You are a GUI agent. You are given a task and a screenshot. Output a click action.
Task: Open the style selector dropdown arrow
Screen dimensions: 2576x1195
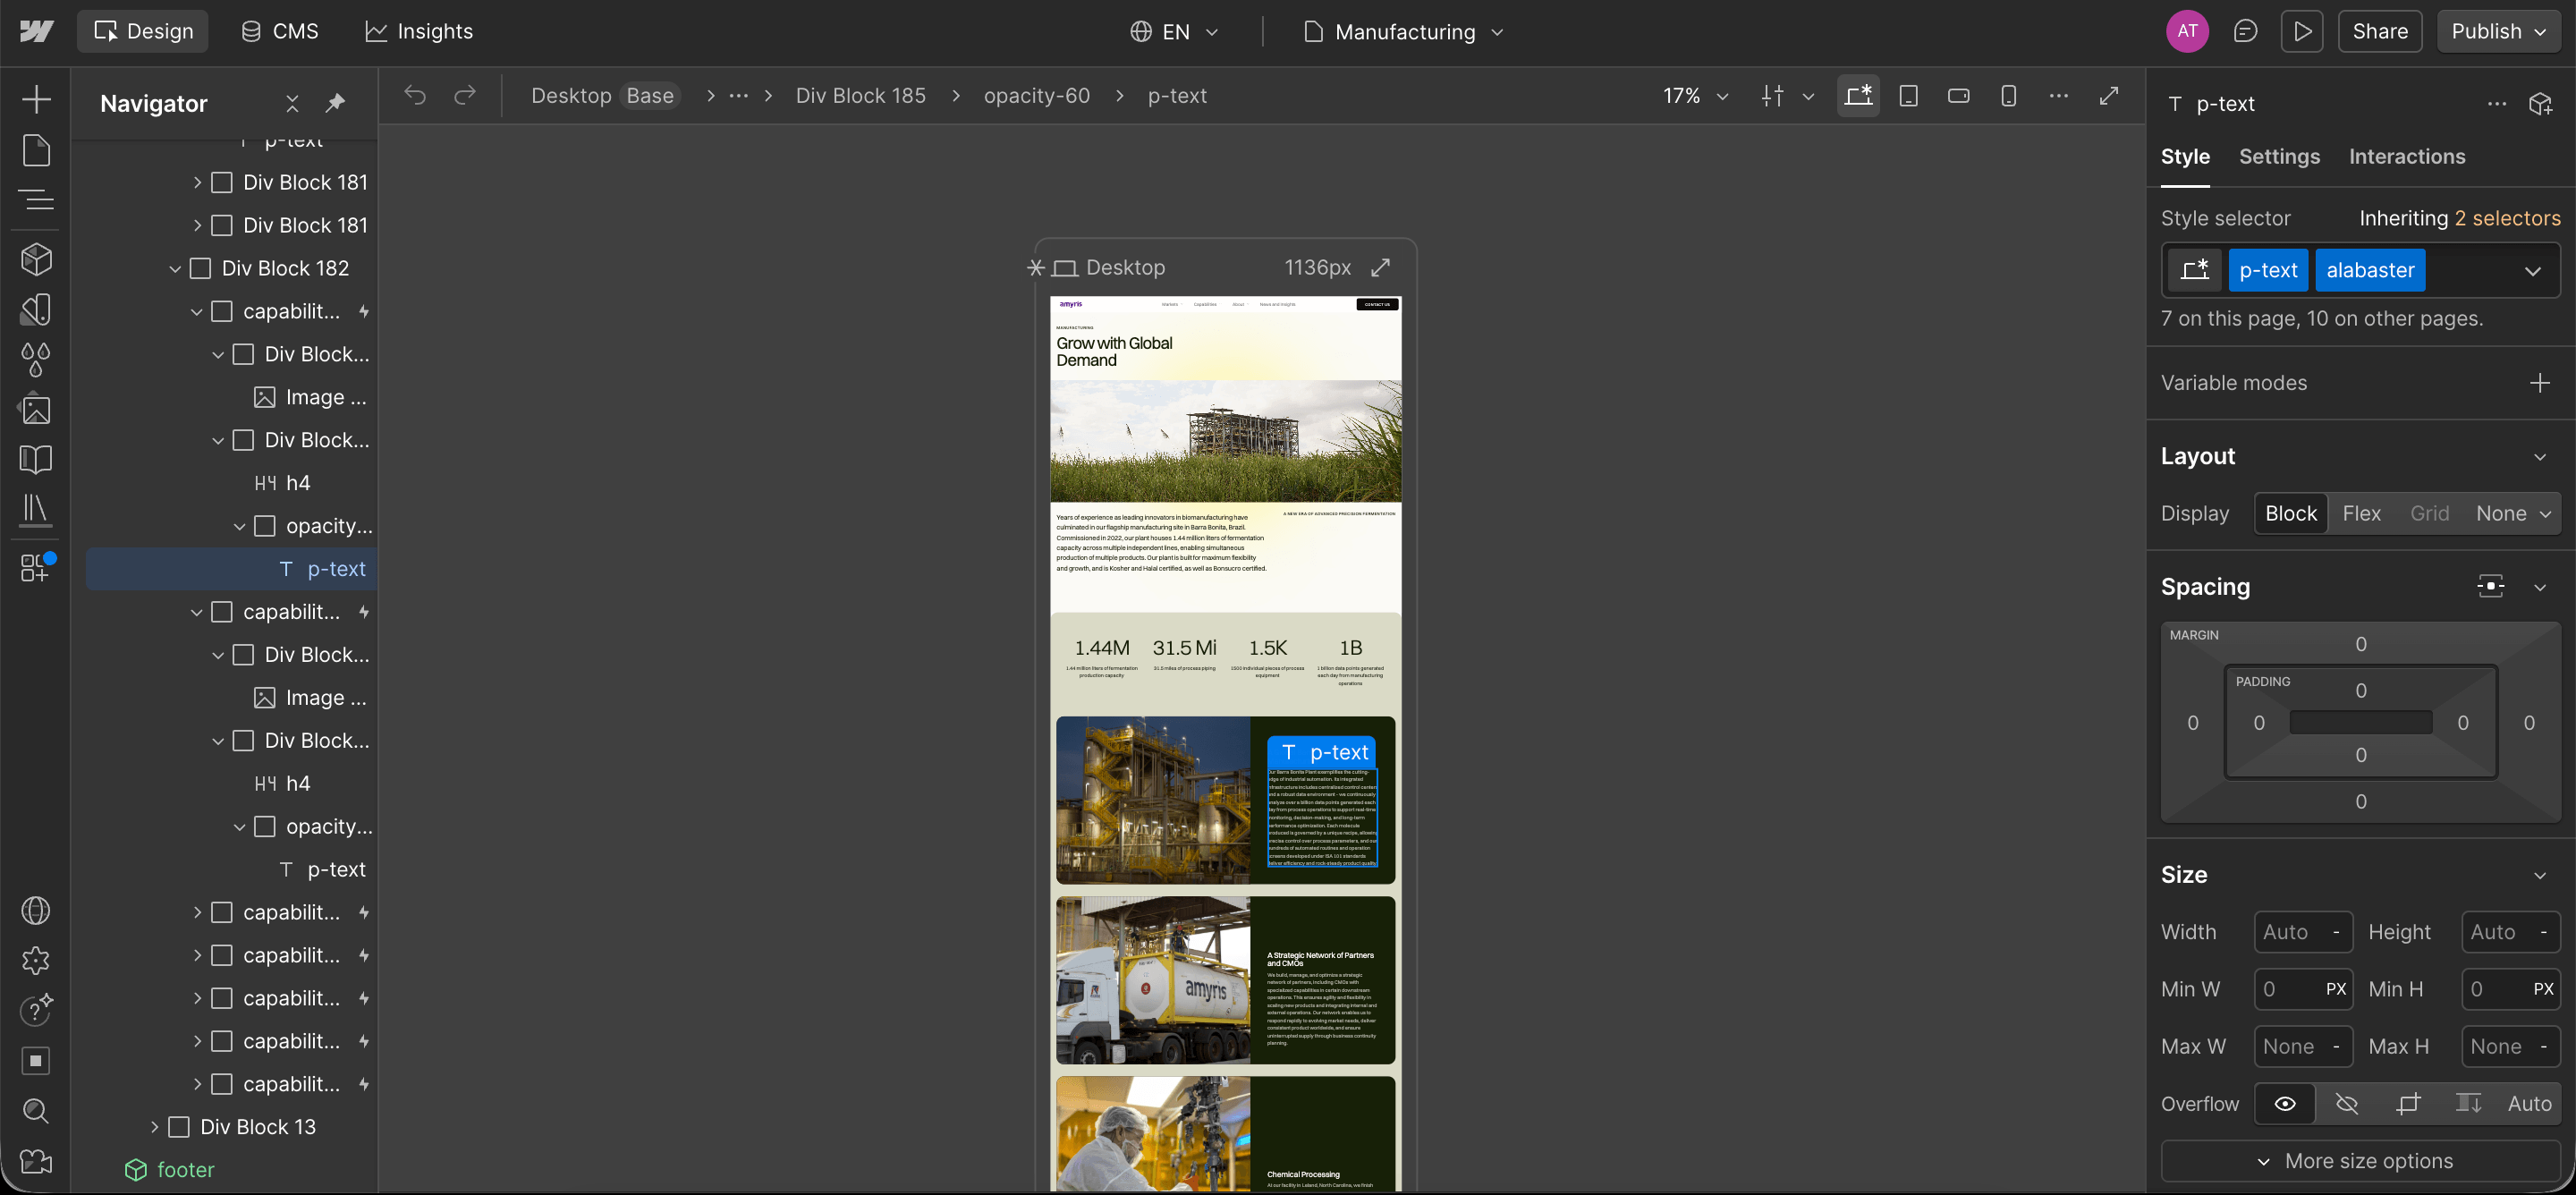2533,270
